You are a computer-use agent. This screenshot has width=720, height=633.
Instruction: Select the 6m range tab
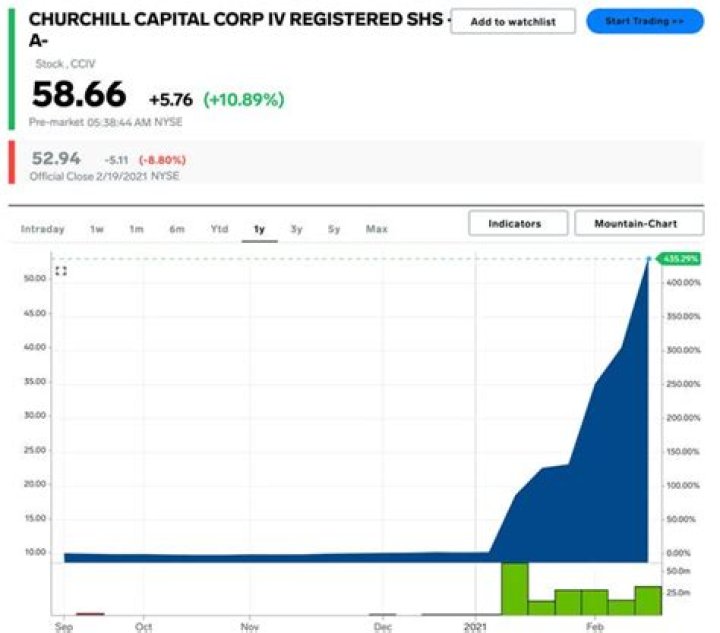(177, 229)
